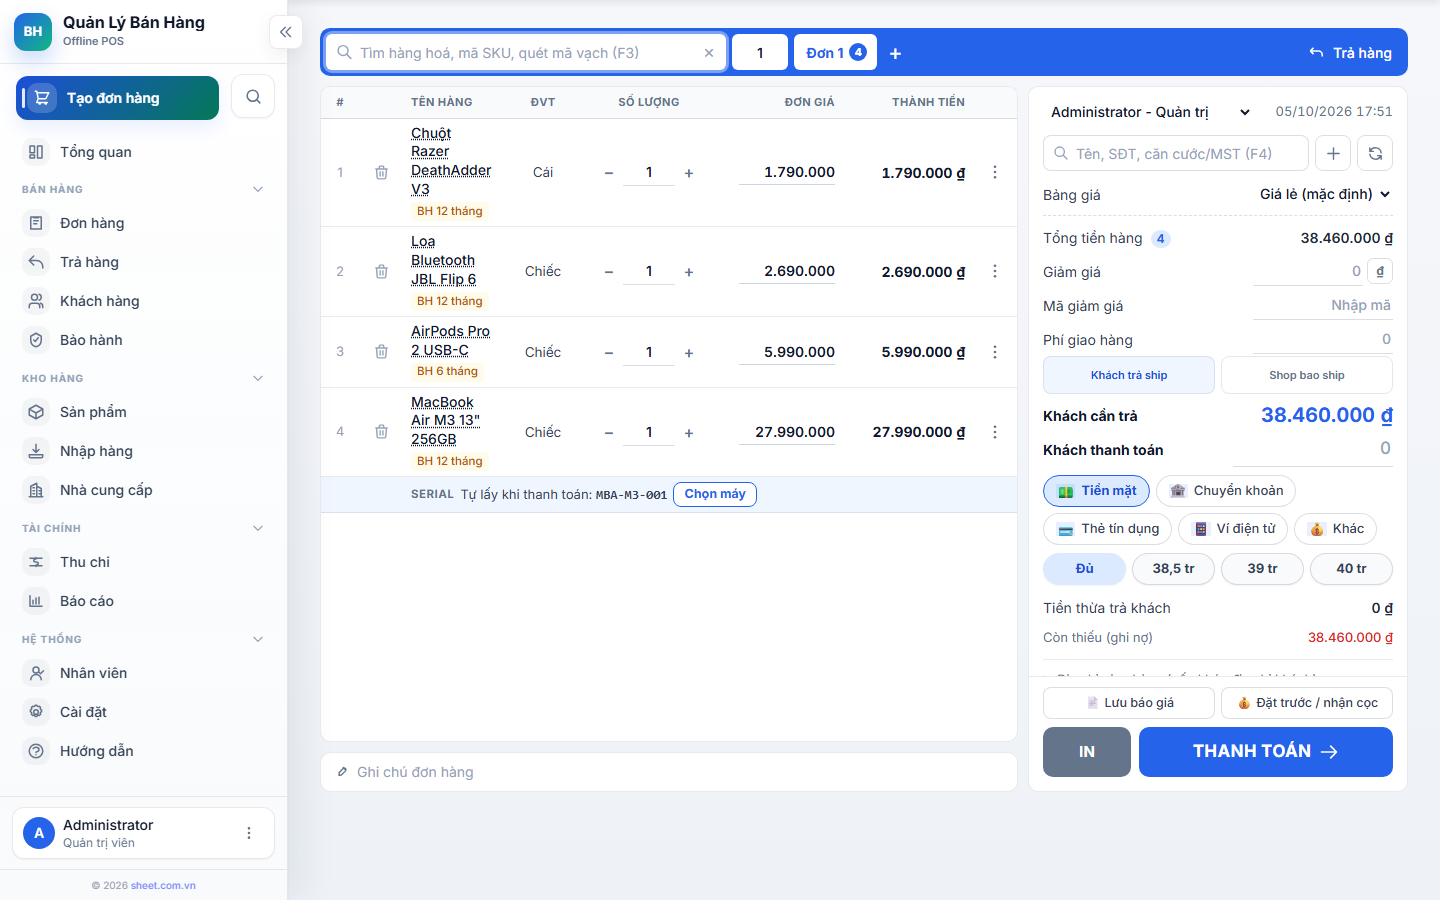This screenshot has height=900, width=1440.
Task: Collapse the TÀI CHÍNH sidebar section
Action: [x=258, y=528]
